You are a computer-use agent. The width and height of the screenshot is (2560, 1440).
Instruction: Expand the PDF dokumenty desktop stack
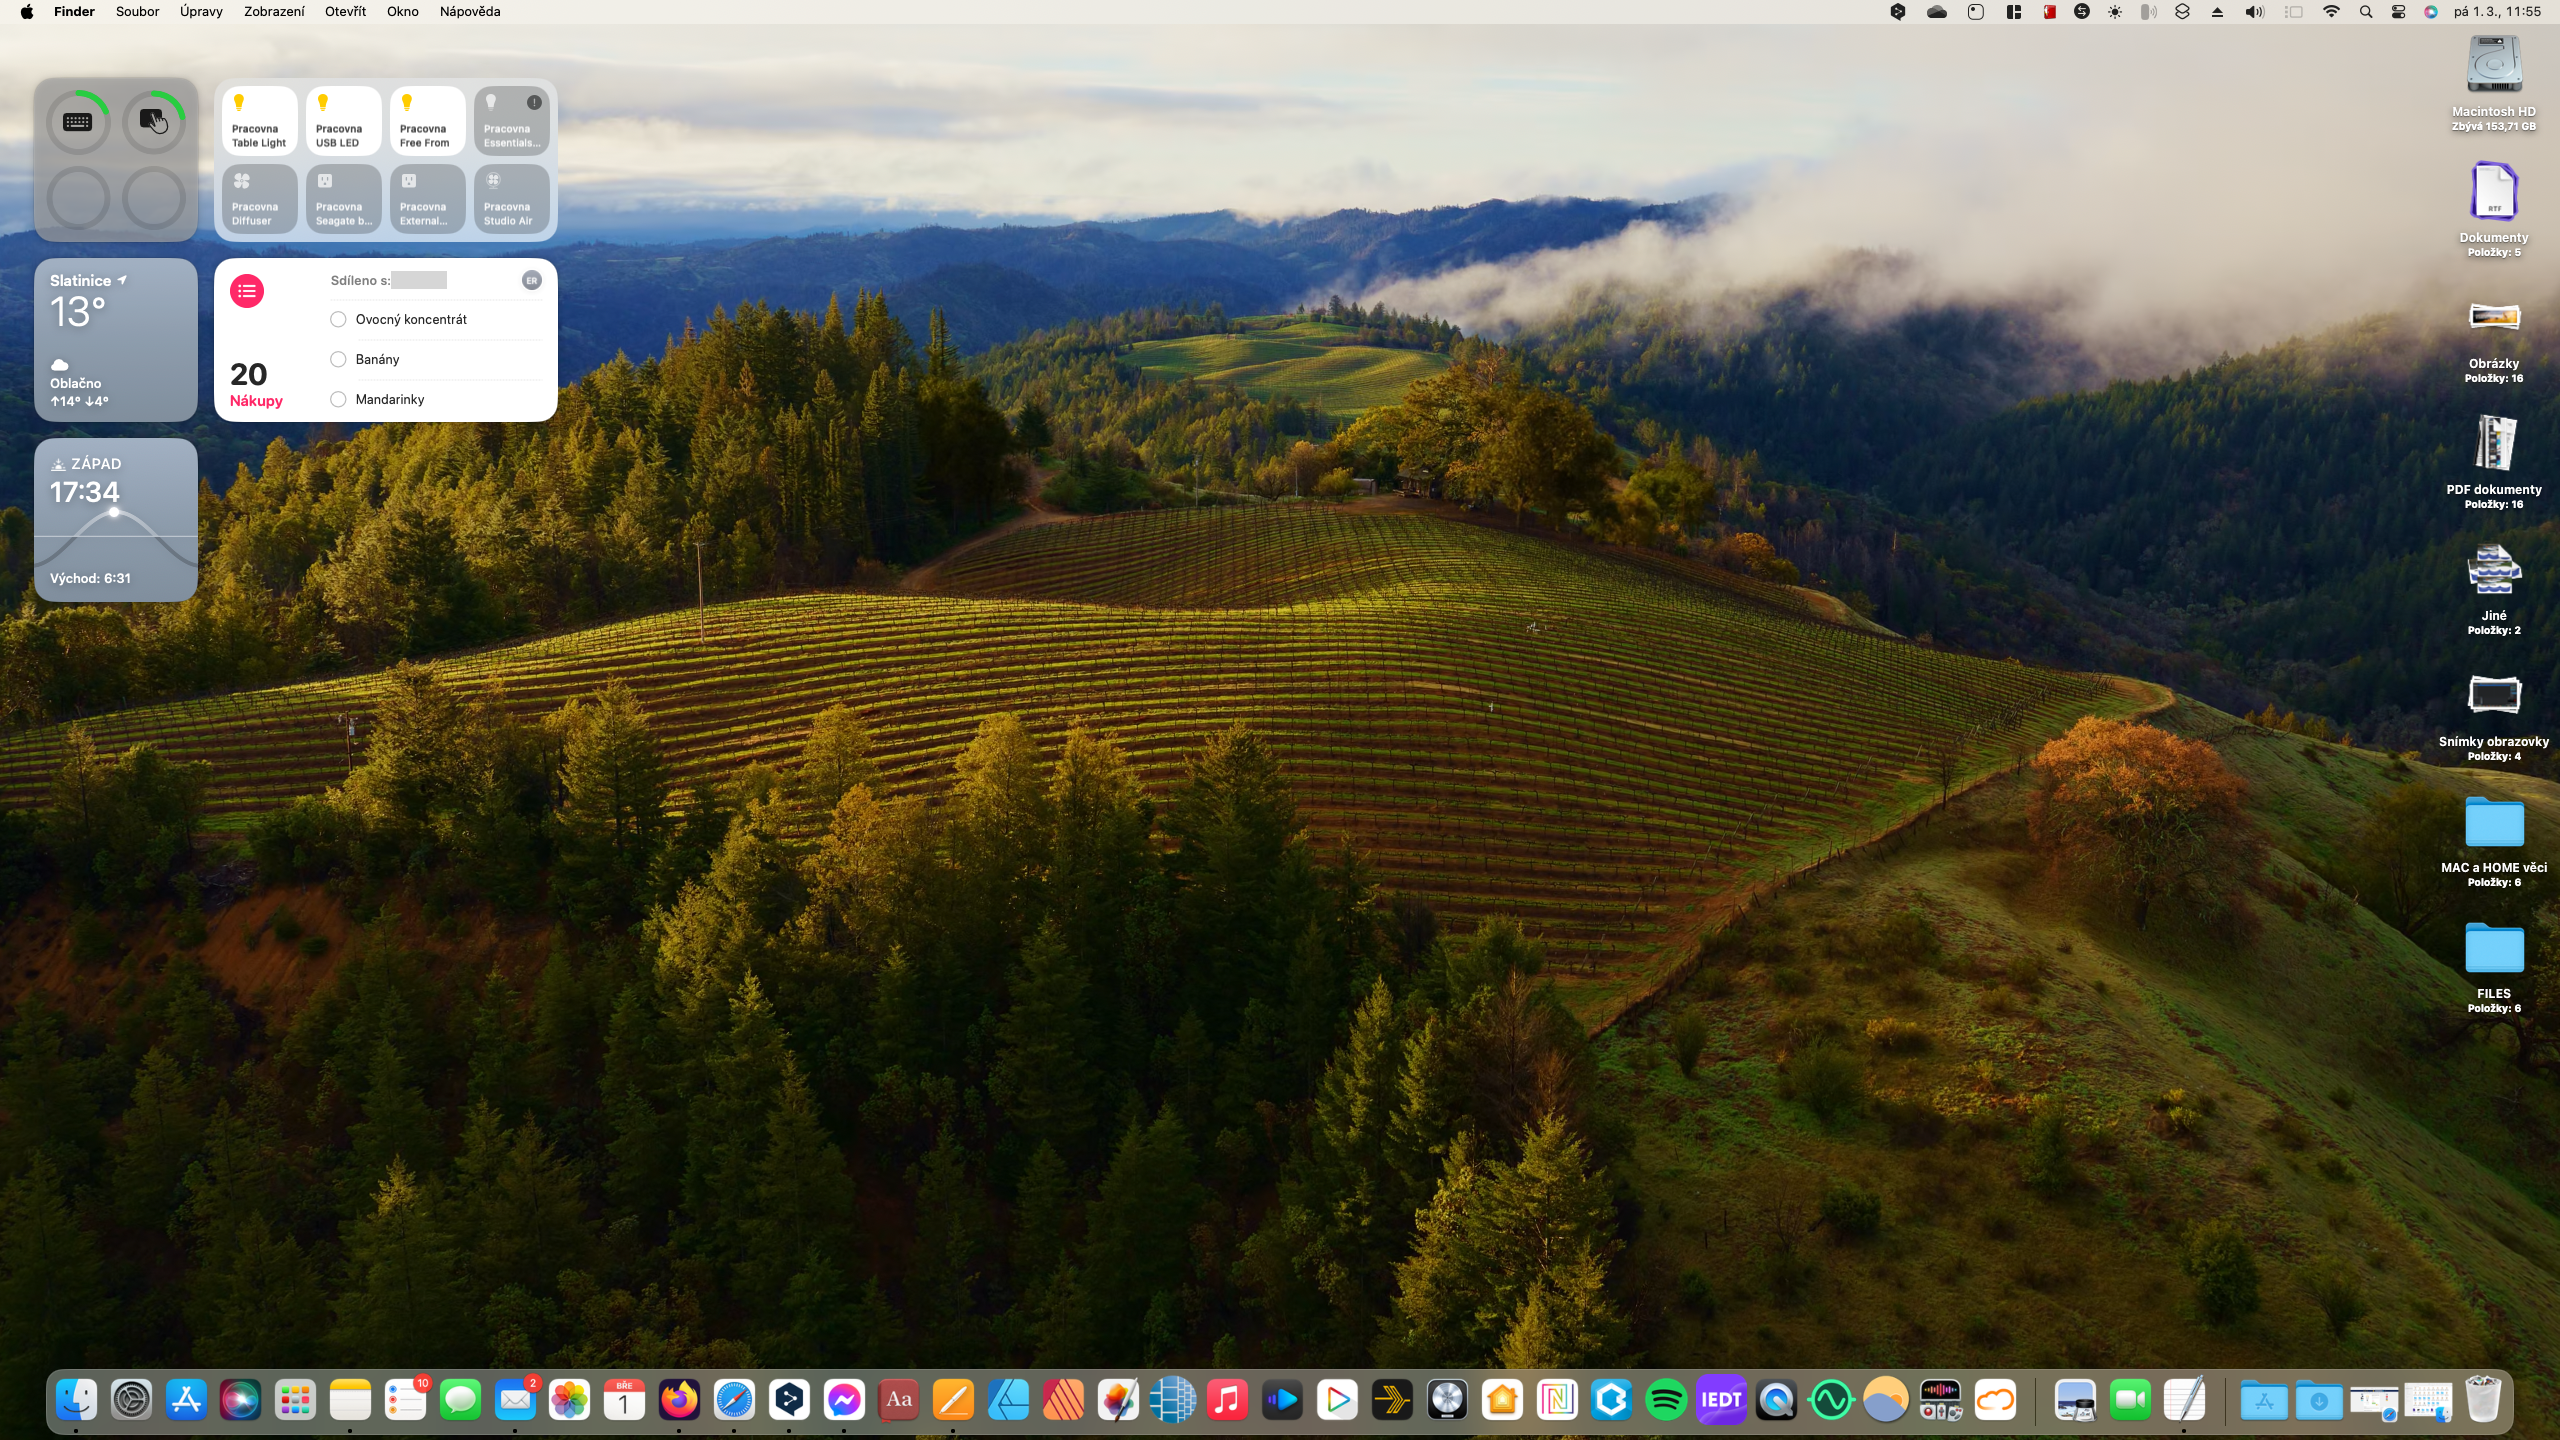2493,443
